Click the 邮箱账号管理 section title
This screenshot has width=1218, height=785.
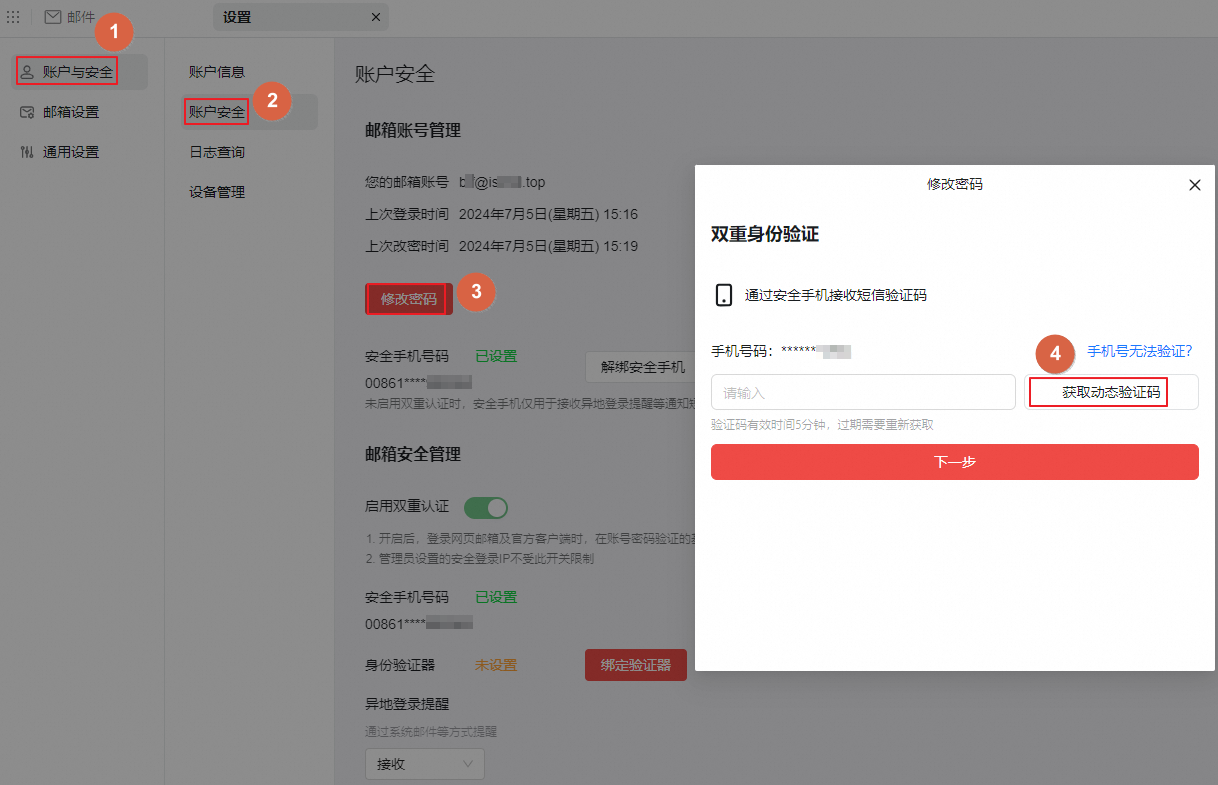point(413,131)
